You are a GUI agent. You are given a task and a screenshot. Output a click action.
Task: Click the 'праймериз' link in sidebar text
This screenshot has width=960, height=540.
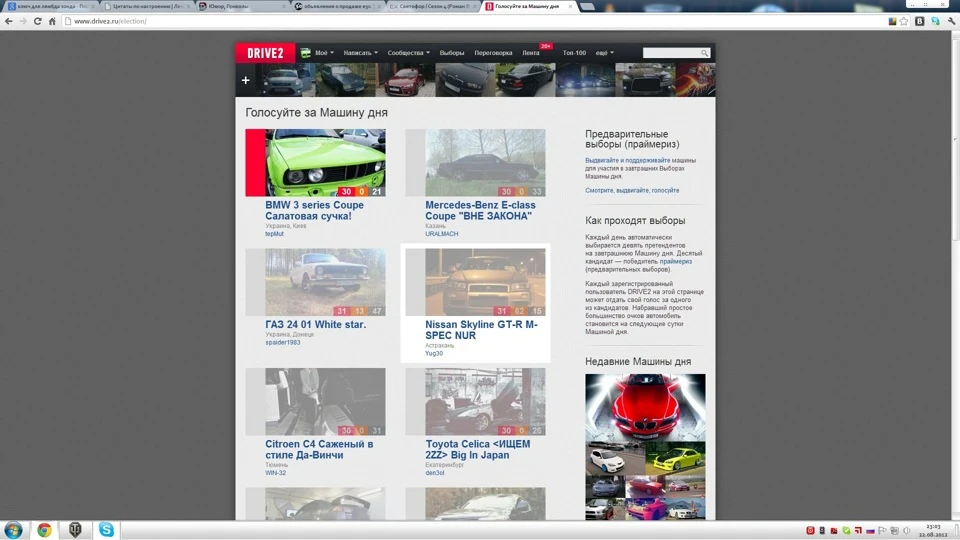pos(675,261)
